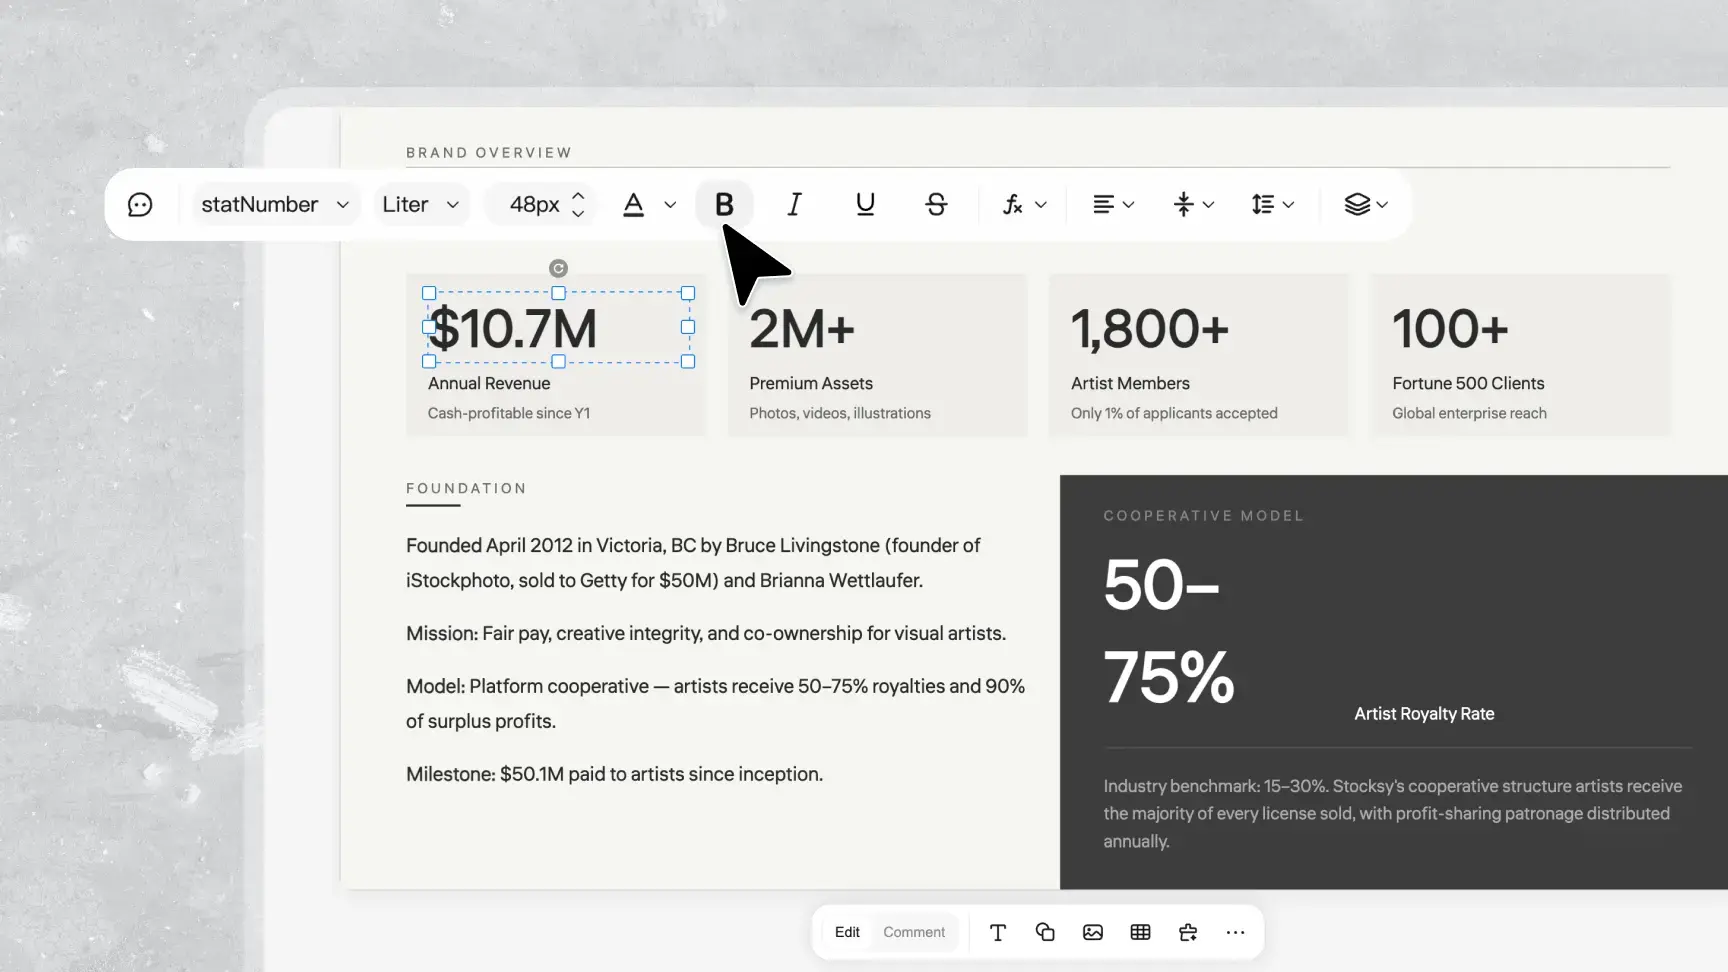This screenshot has width=1728, height=972.
Task: Click the BRAND OVERVIEW heading
Action: coord(489,153)
